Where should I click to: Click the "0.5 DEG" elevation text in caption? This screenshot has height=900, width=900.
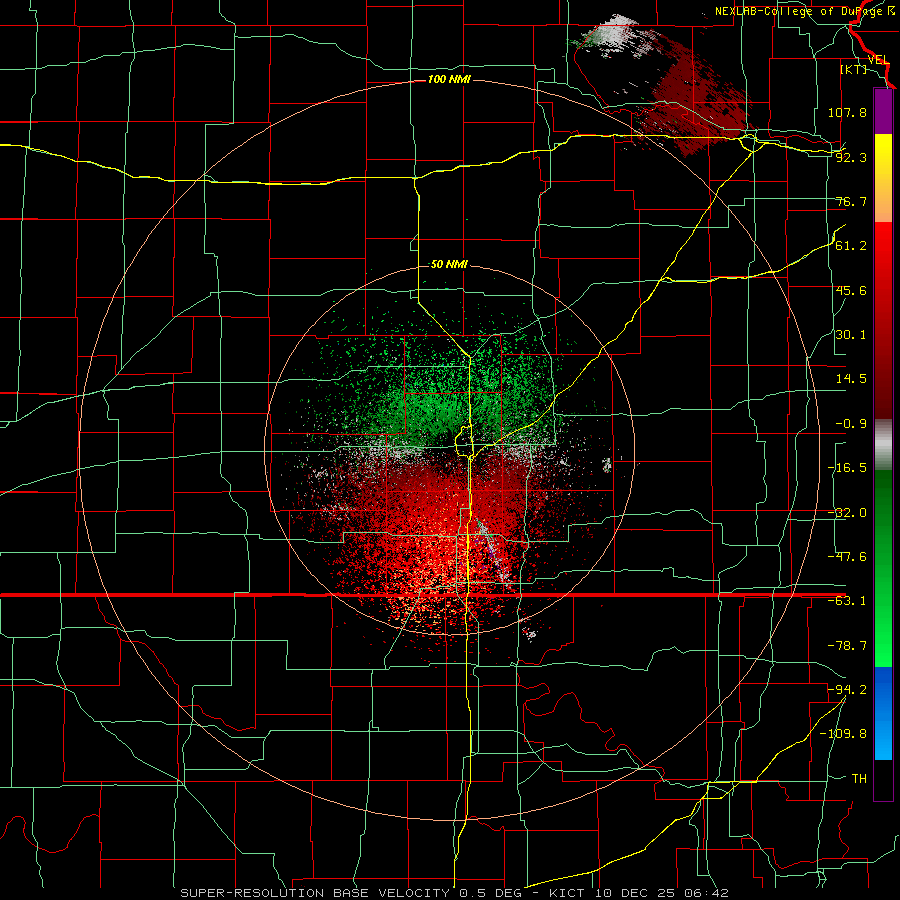pos(490,893)
